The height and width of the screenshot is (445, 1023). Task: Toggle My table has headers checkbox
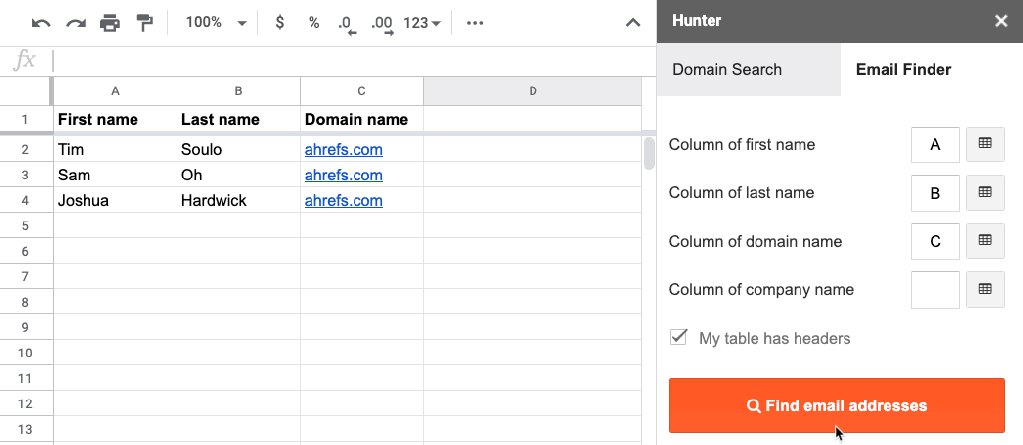(679, 337)
